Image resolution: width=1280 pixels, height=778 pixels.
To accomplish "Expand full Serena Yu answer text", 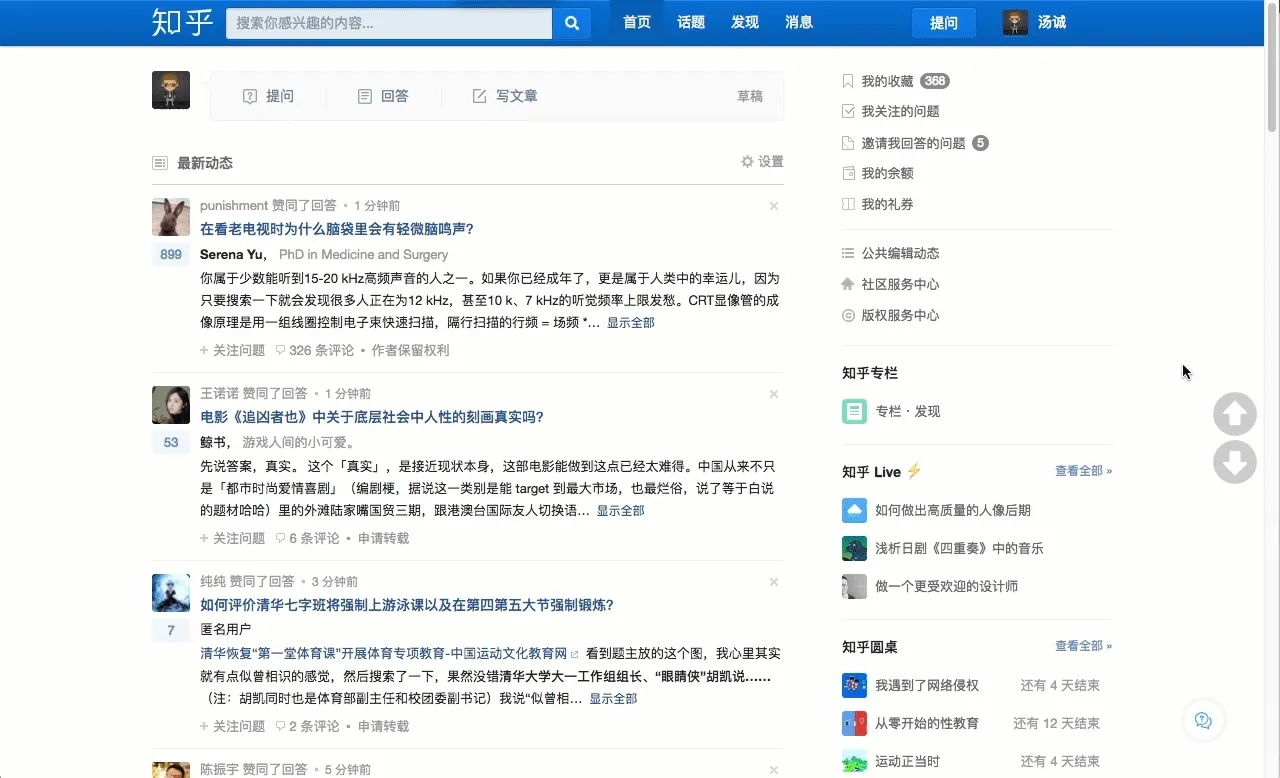I will click(x=630, y=323).
